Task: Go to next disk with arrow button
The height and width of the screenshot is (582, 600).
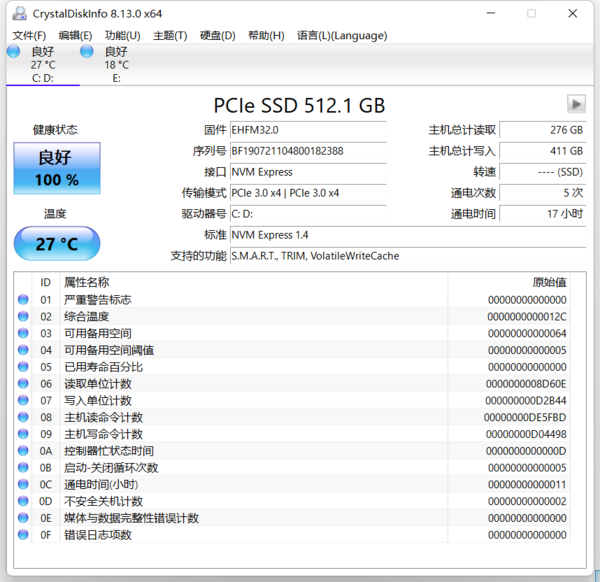Action: coord(576,104)
